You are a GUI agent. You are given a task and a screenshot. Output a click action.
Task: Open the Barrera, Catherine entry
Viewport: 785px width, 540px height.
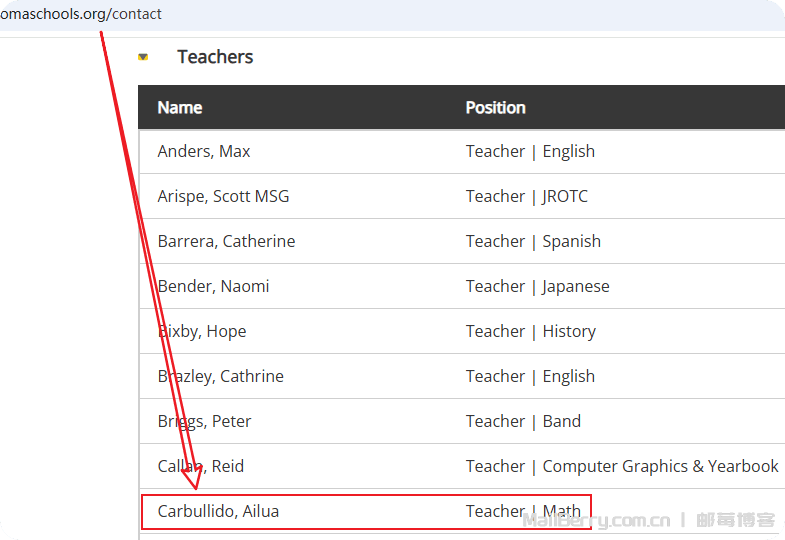tap(226, 241)
